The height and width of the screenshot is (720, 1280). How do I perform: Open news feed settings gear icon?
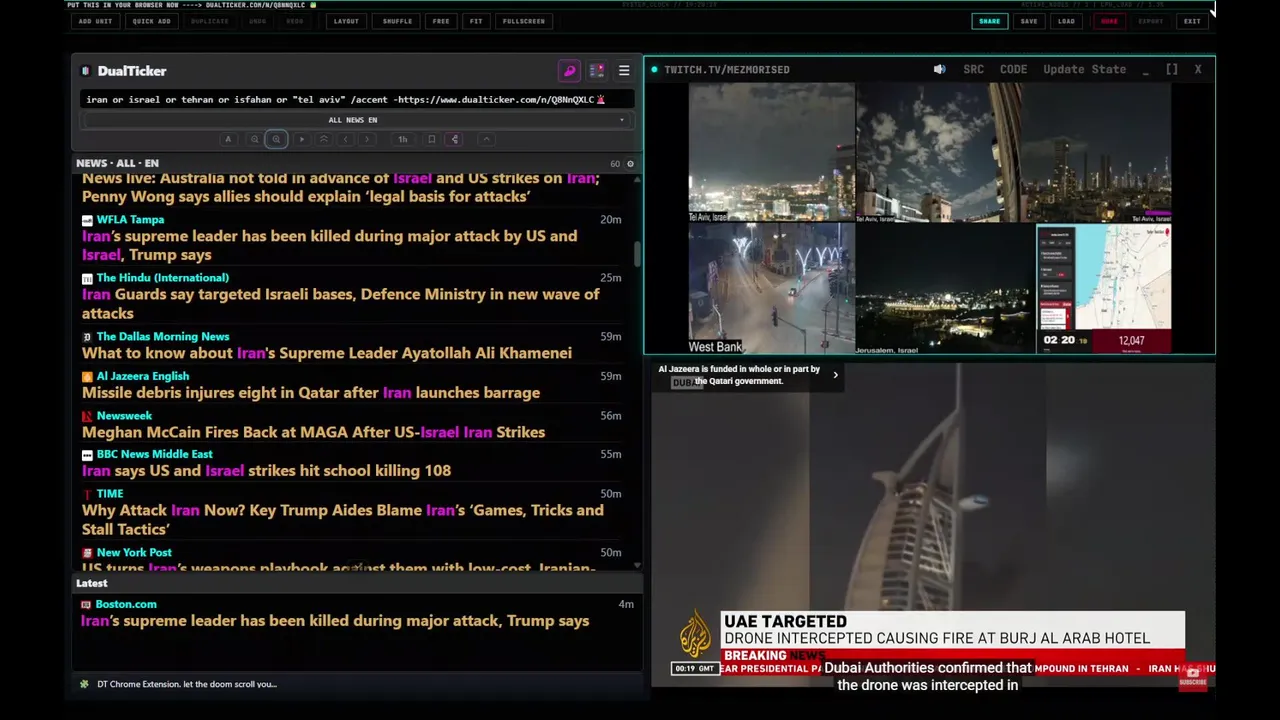(629, 164)
